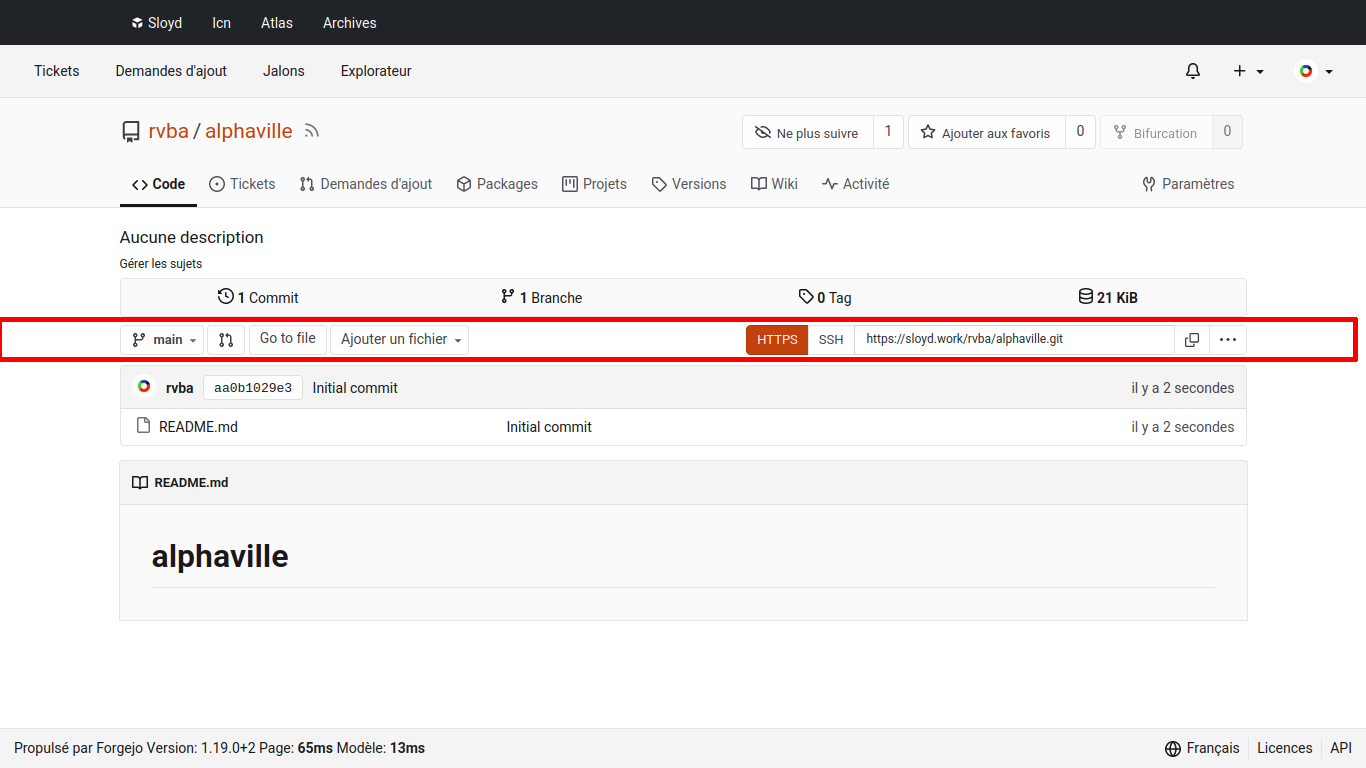Open the three-dots more options menu
The height and width of the screenshot is (768, 1366).
[x=1227, y=340]
